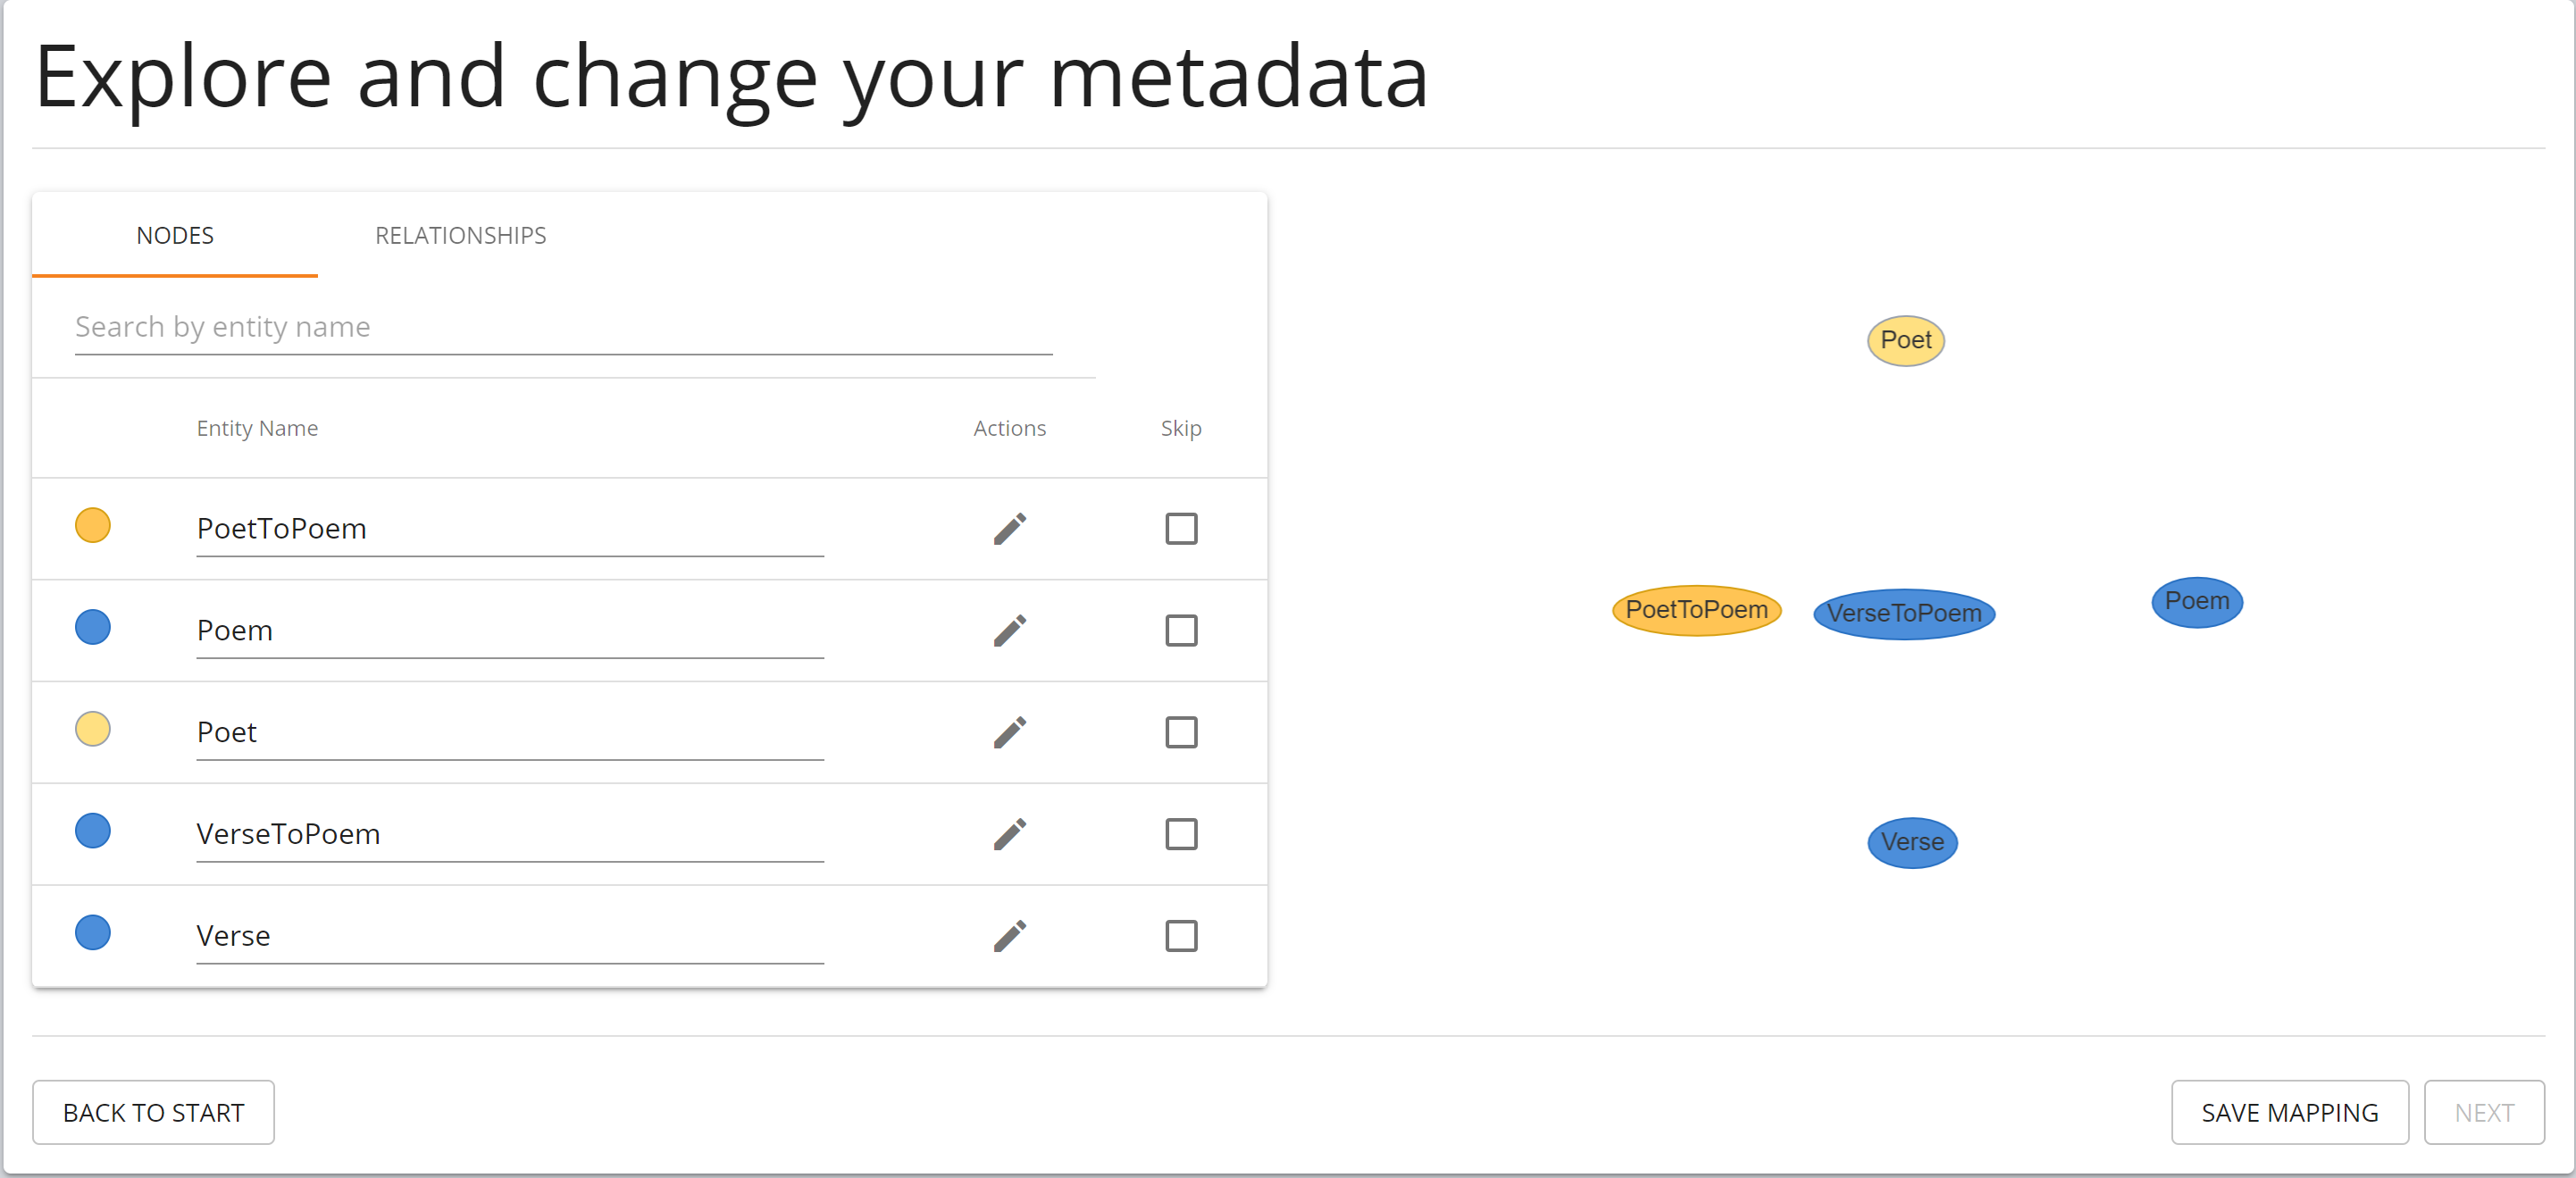Enable Skip for the Poem entity
The image size is (2576, 1178).
coord(1180,631)
